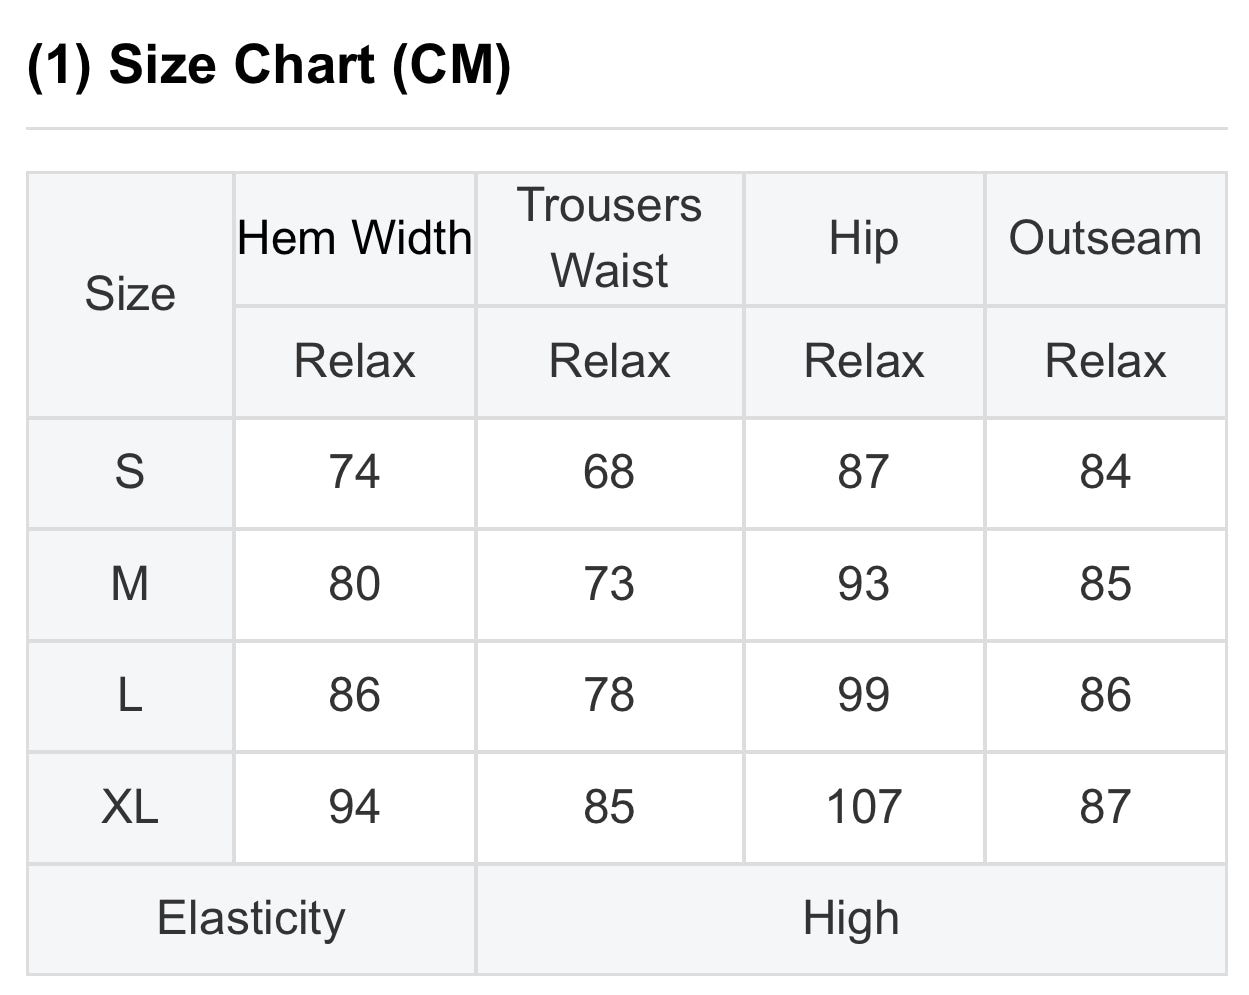Choose the size XL row label
The width and height of the screenshot is (1249, 995).
tap(130, 807)
